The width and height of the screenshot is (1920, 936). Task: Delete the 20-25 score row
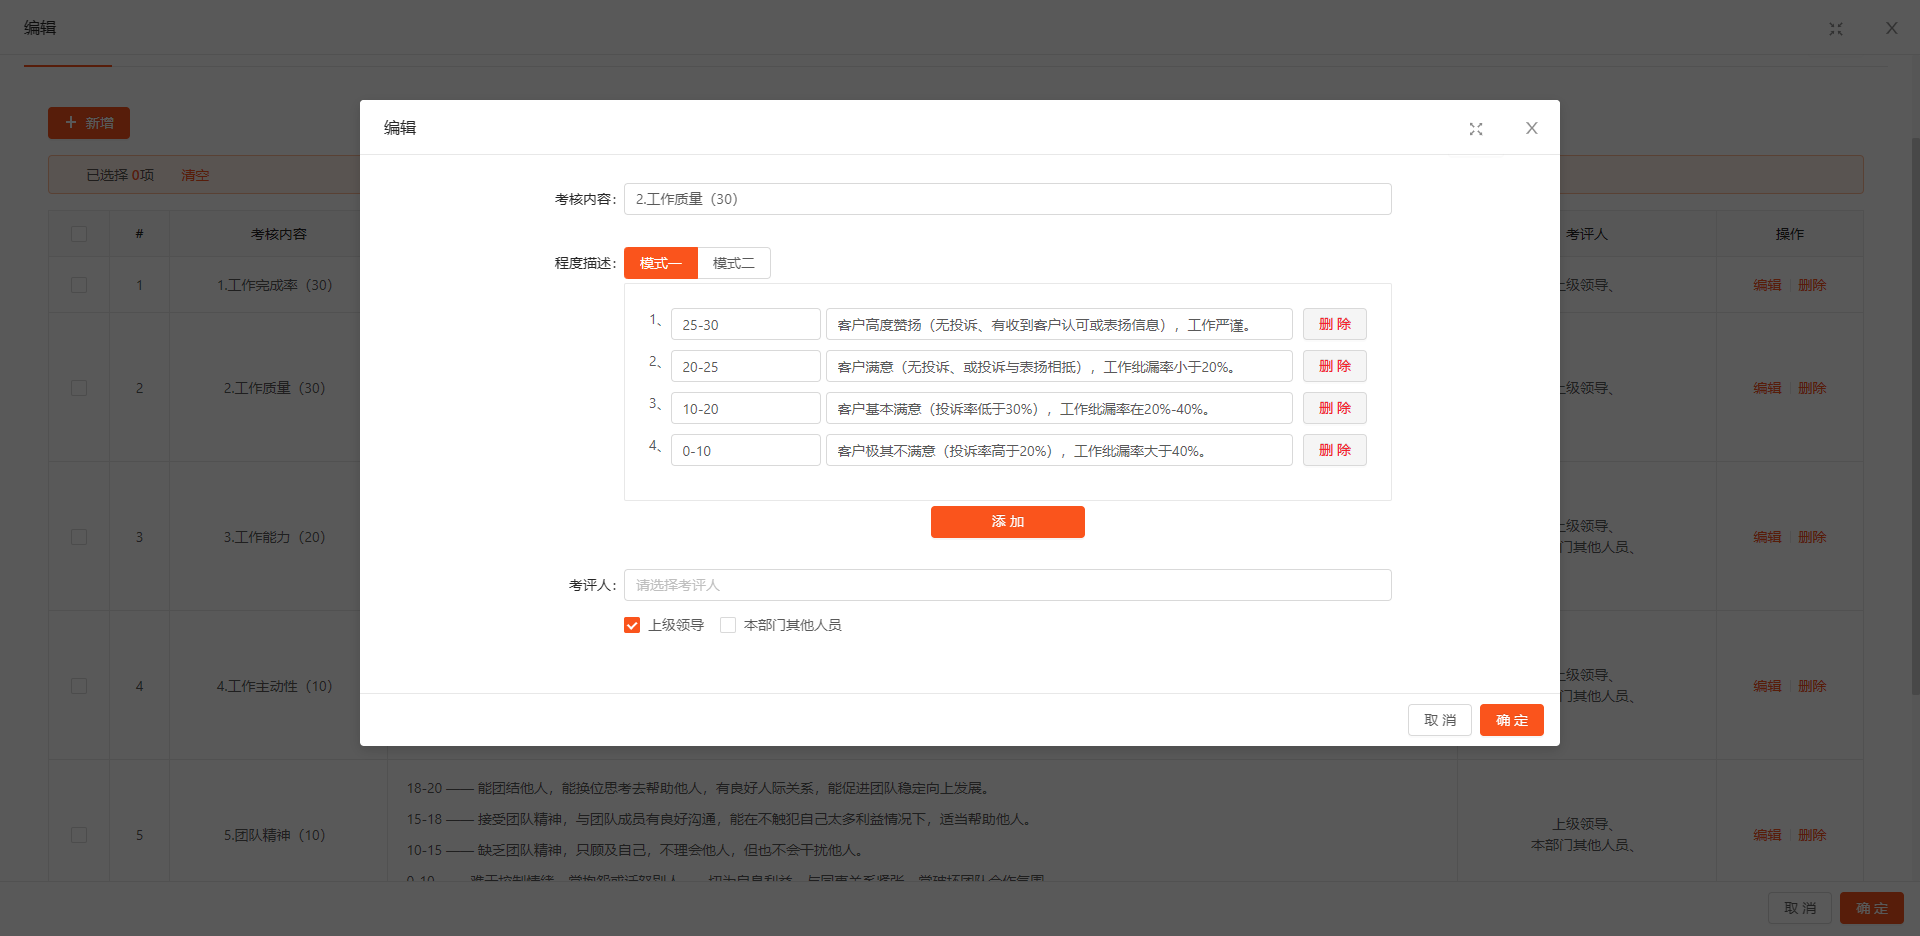[x=1334, y=366]
